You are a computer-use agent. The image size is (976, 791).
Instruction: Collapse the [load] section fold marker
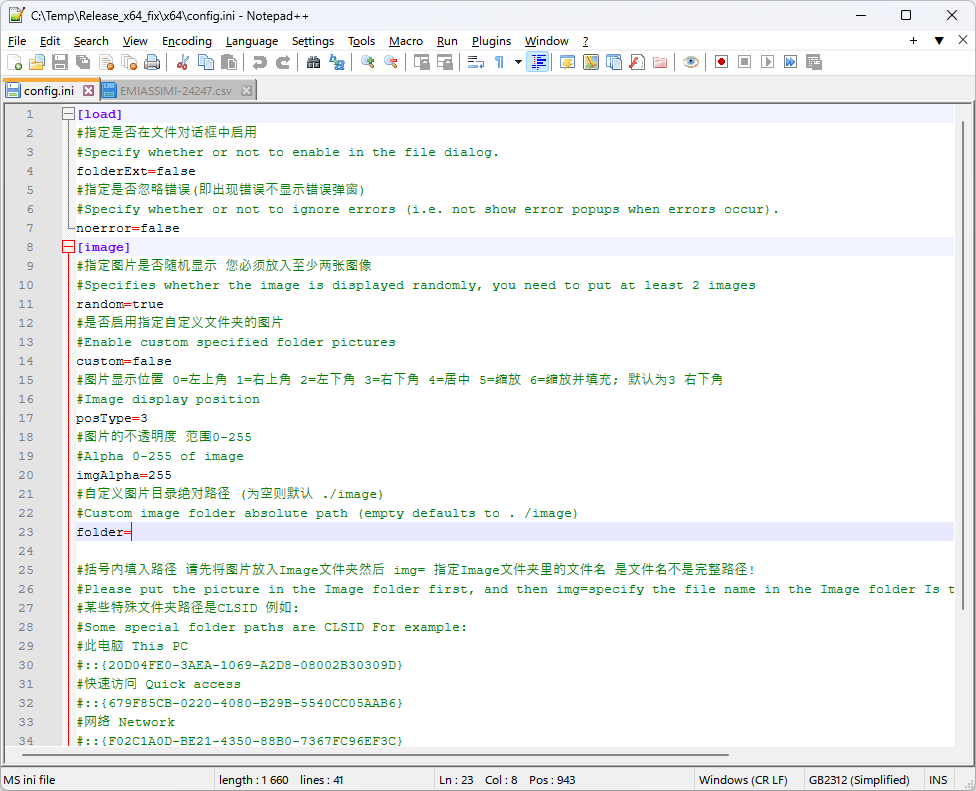pos(68,114)
